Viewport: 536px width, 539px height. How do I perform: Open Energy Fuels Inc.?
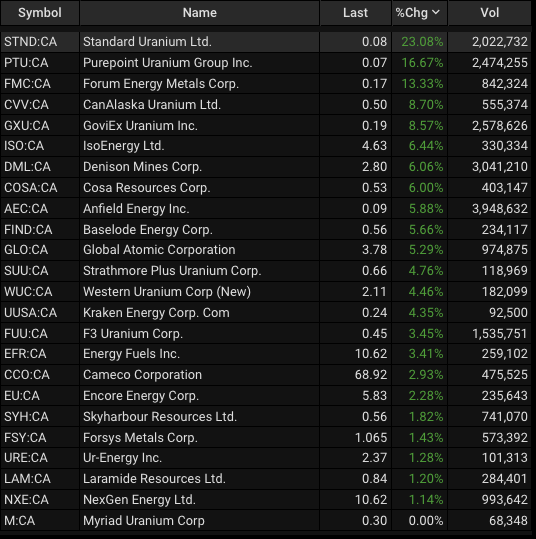tap(131, 354)
